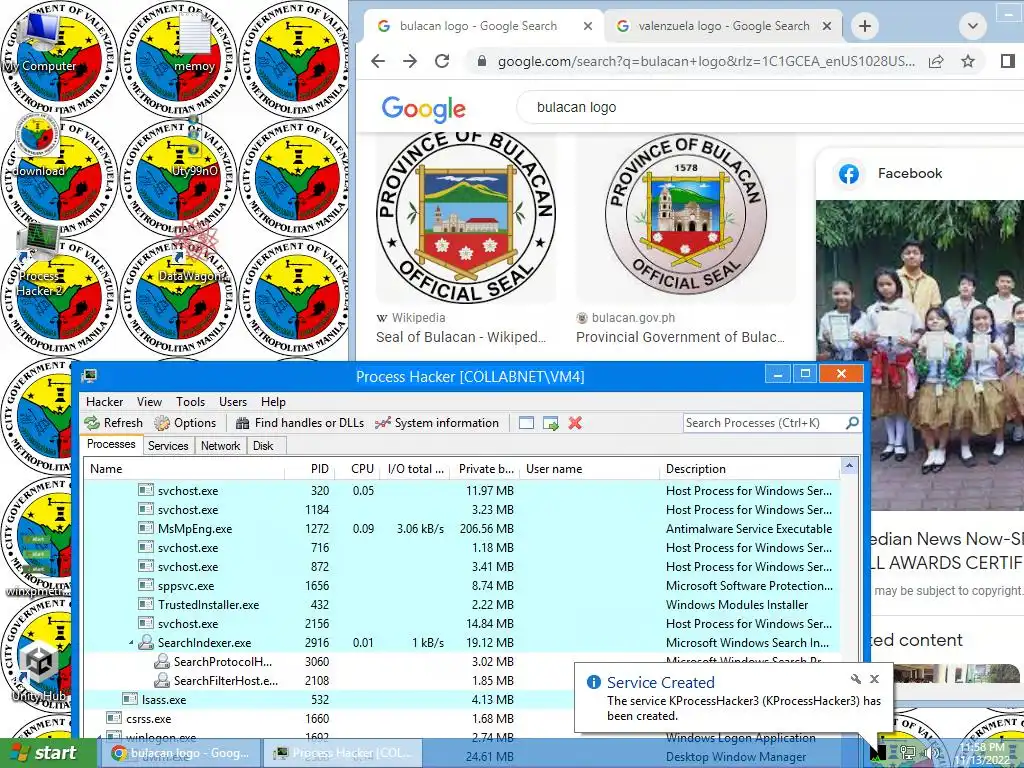Select the MsMpEng.exe process row
Viewport: 1024px width, 768px height.
click(462, 528)
